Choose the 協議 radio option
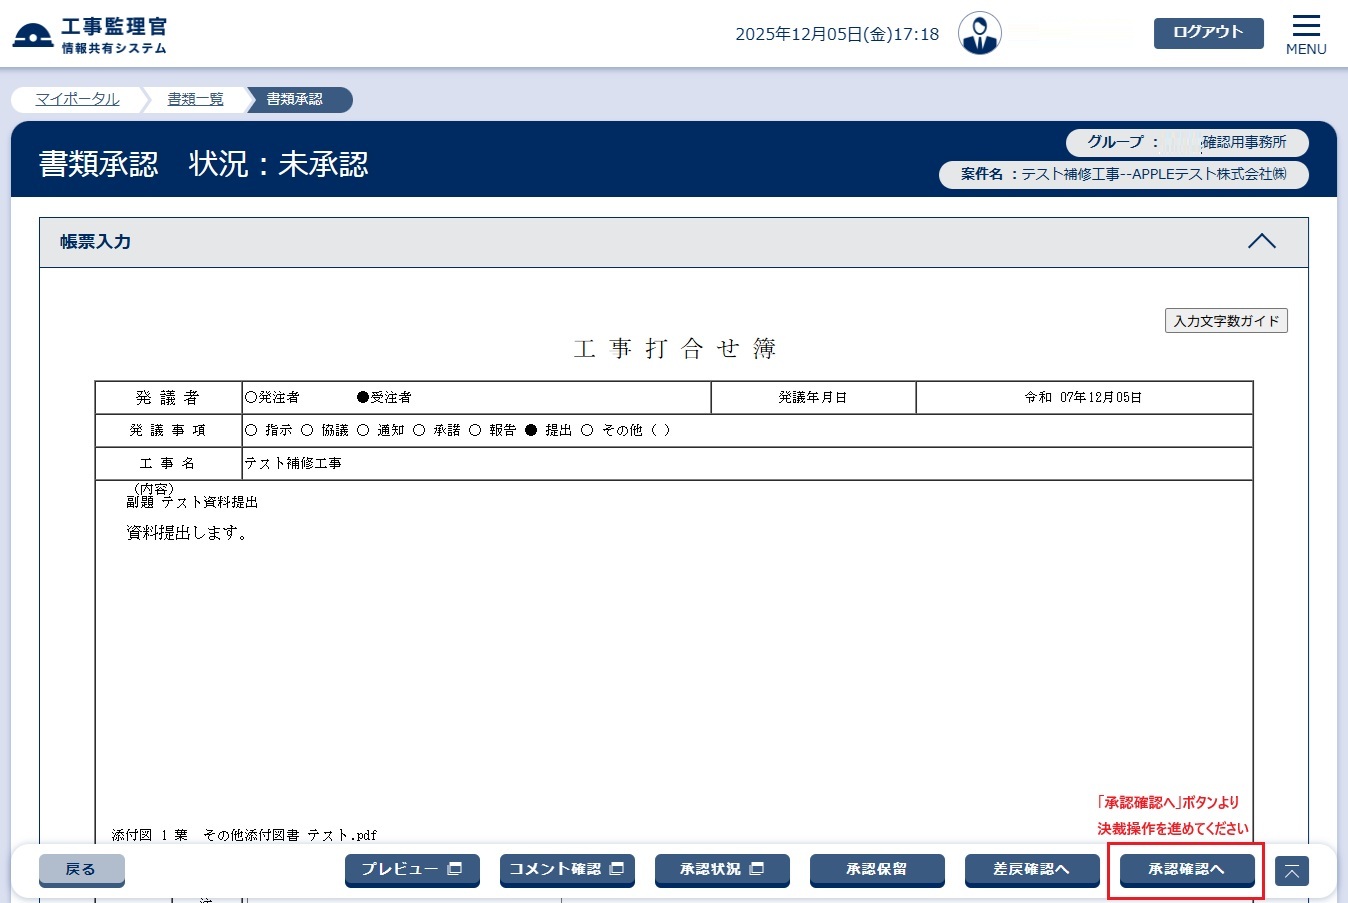The width and height of the screenshot is (1348, 903). pos(307,431)
